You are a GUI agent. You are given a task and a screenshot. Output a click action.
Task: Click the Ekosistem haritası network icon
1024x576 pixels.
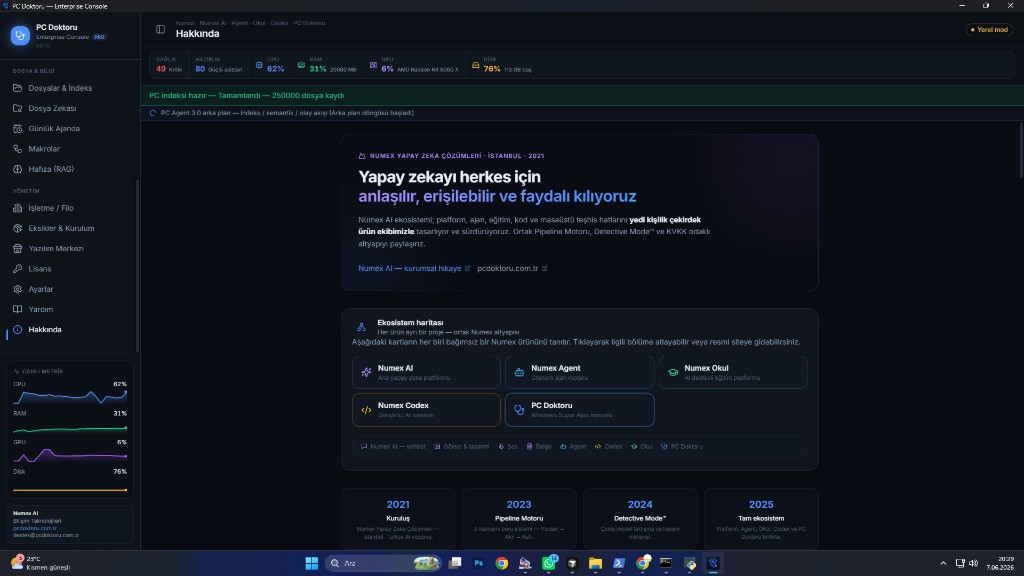pos(361,327)
